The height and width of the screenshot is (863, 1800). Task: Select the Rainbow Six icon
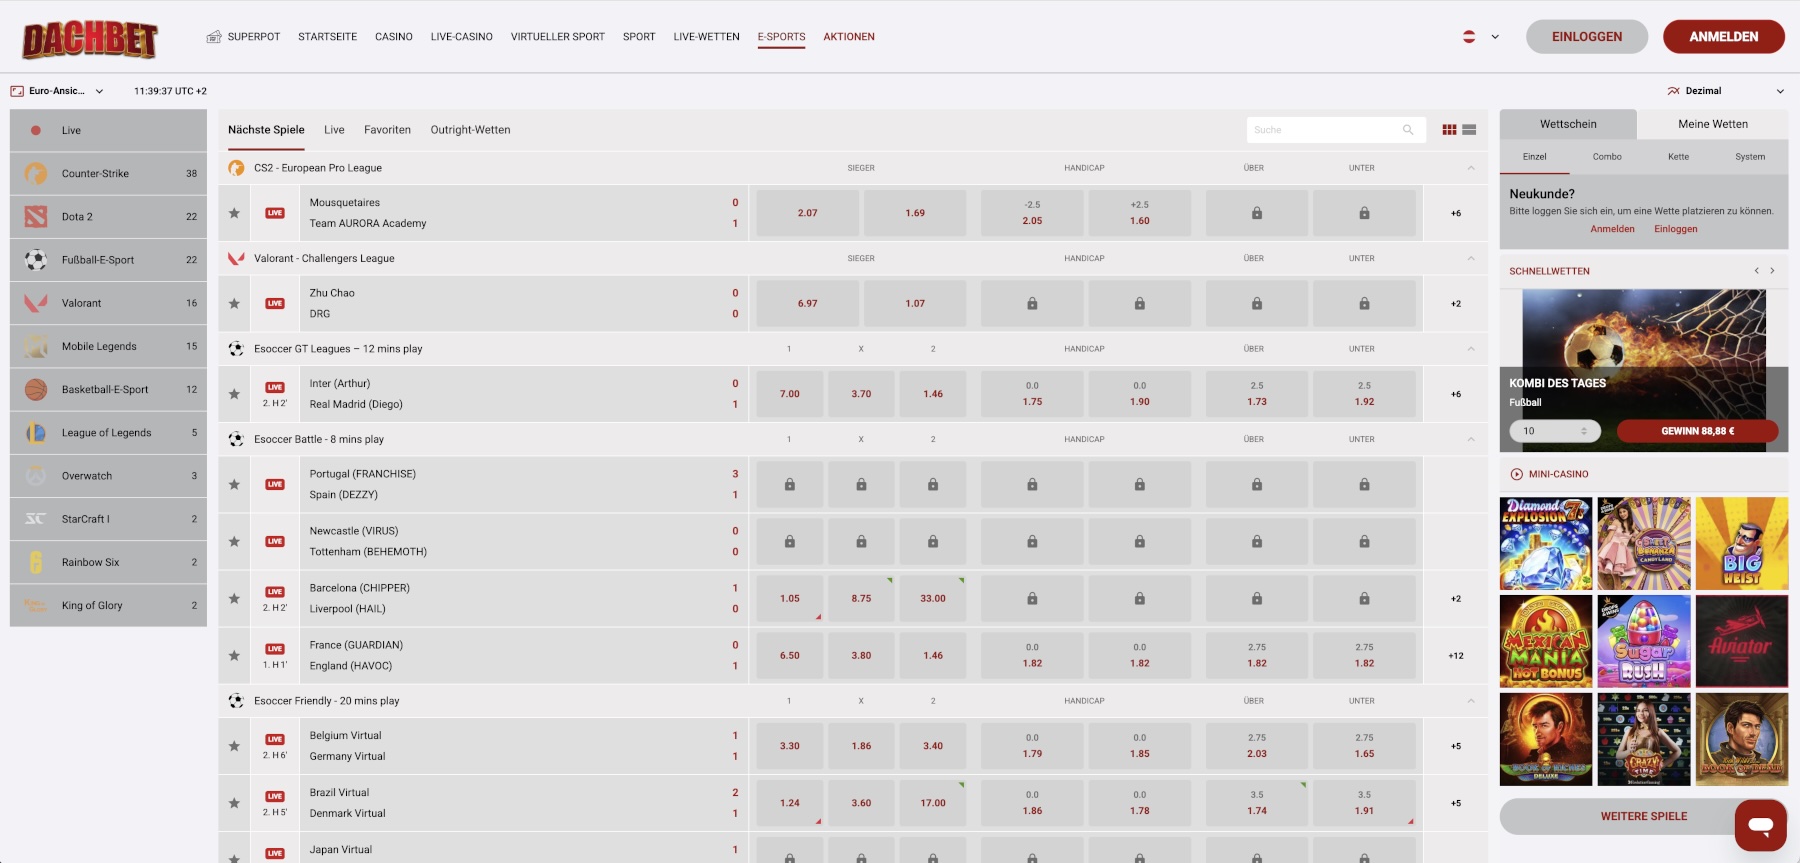[36, 562]
